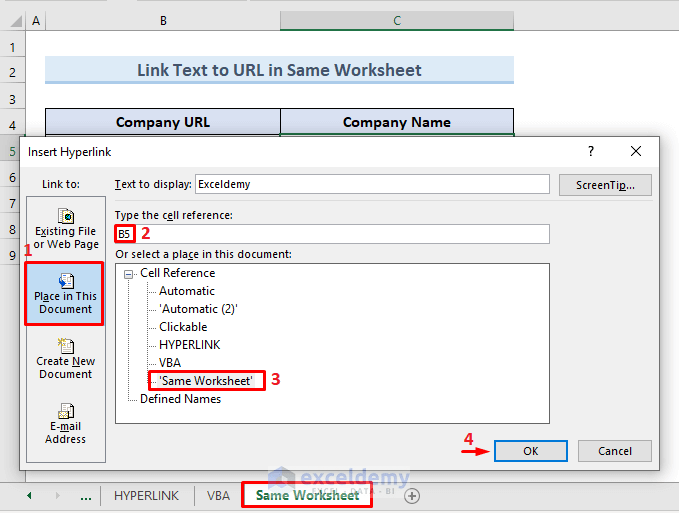
Task: Click the worksheet title 'Link Text to URL' cell
Action: pyautogui.click(x=279, y=70)
